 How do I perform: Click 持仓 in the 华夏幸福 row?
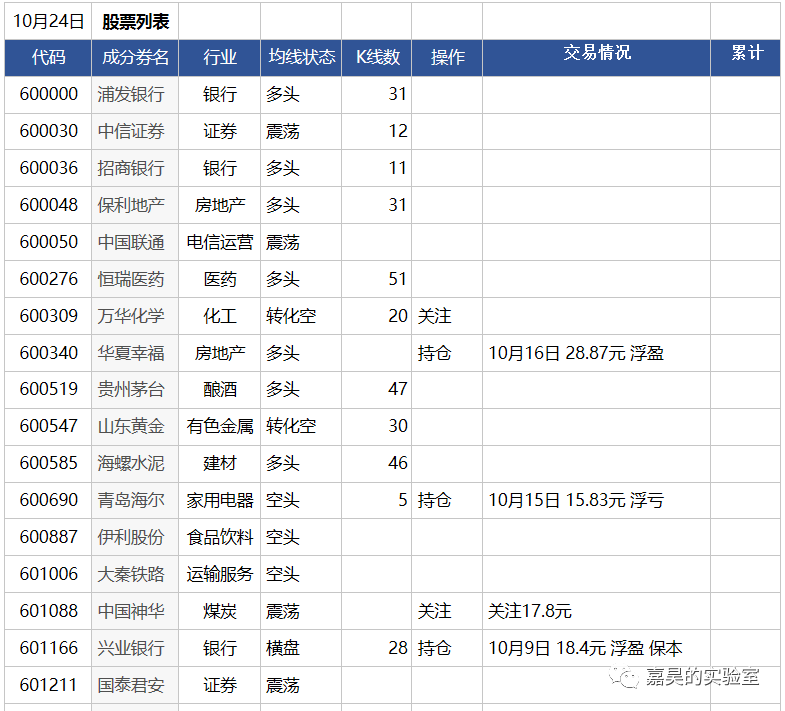click(x=447, y=353)
